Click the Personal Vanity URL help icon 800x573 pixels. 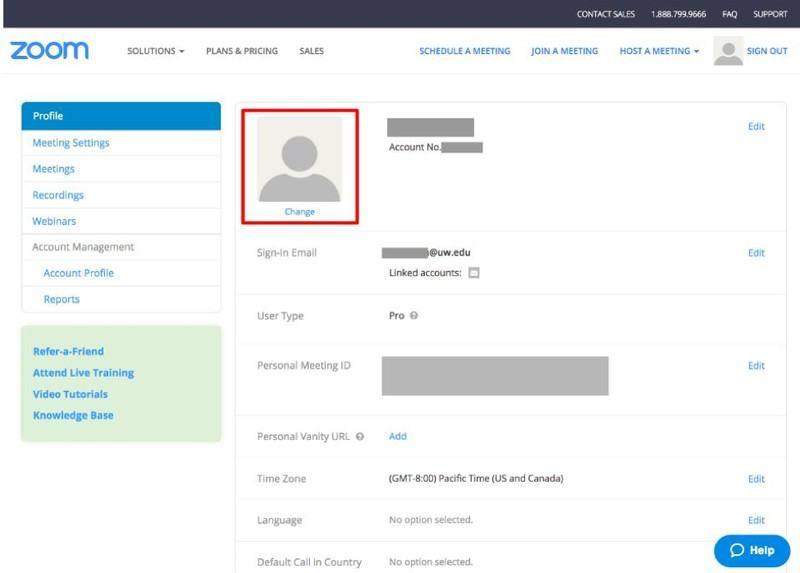(360, 436)
